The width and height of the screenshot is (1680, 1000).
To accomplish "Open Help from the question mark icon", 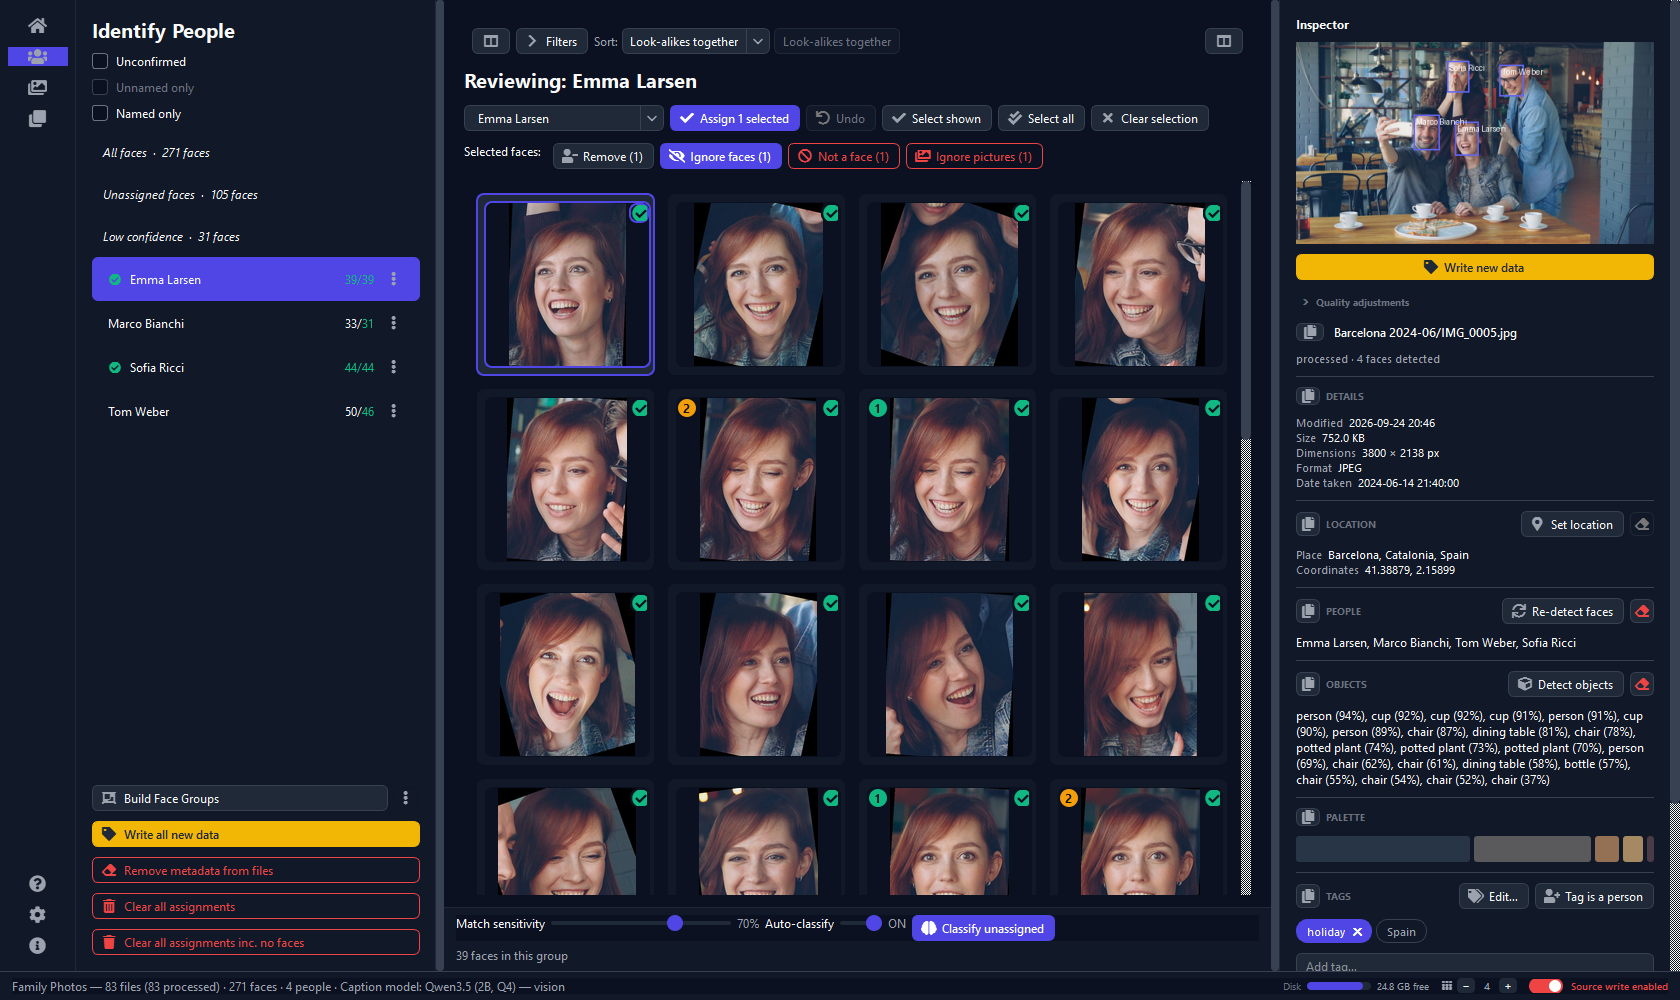I will (37, 884).
